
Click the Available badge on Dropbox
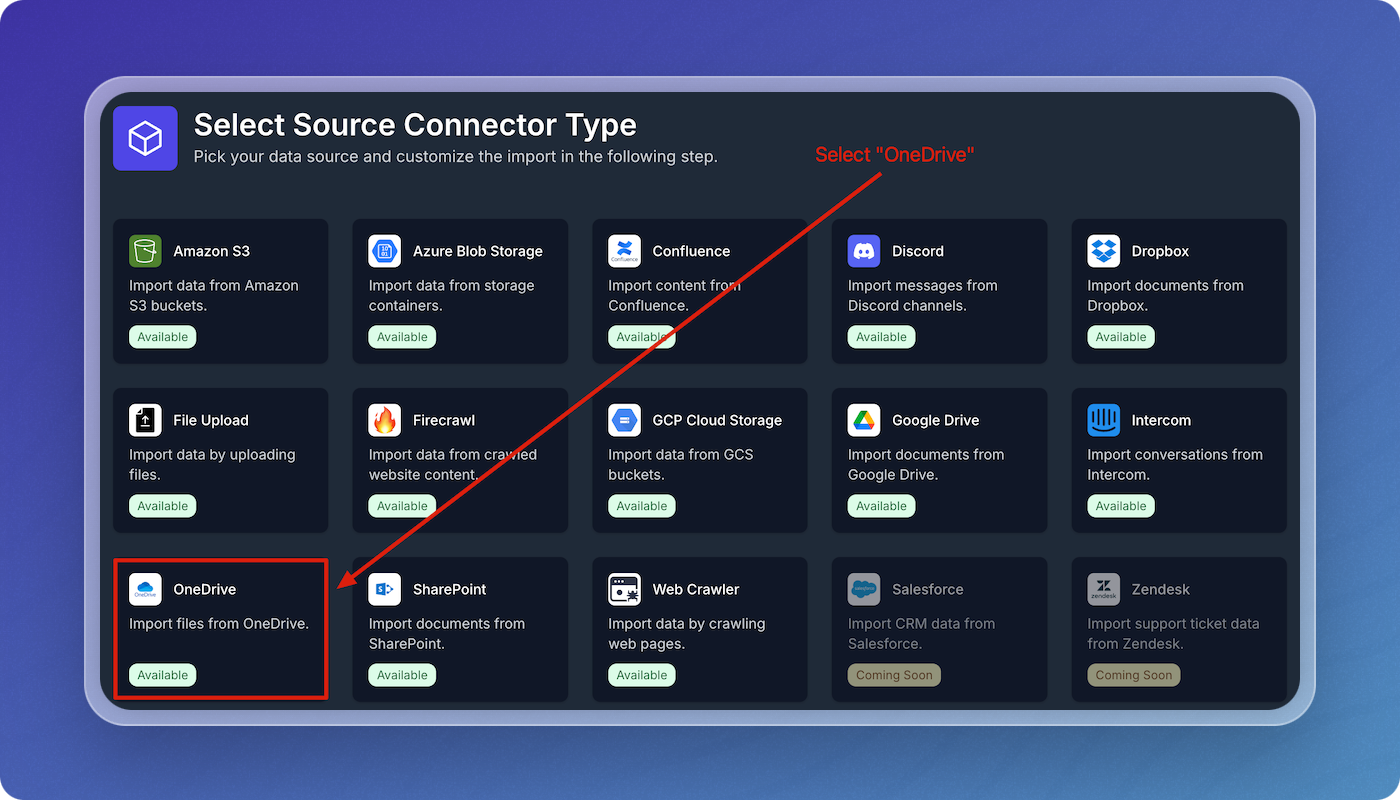[x=1121, y=337]
